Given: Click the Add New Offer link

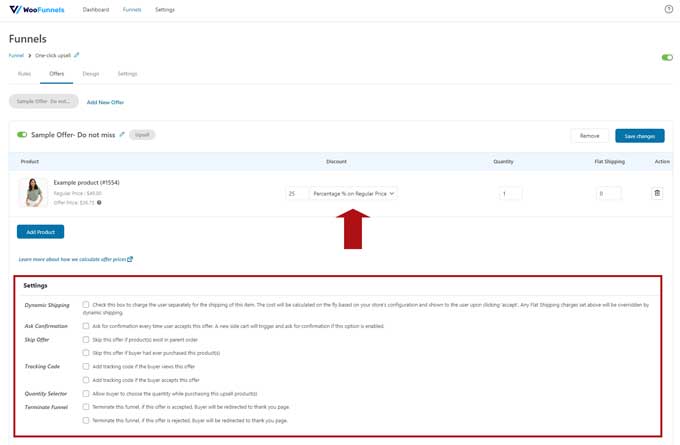Looking at the screenshot, I should (105, 102).
